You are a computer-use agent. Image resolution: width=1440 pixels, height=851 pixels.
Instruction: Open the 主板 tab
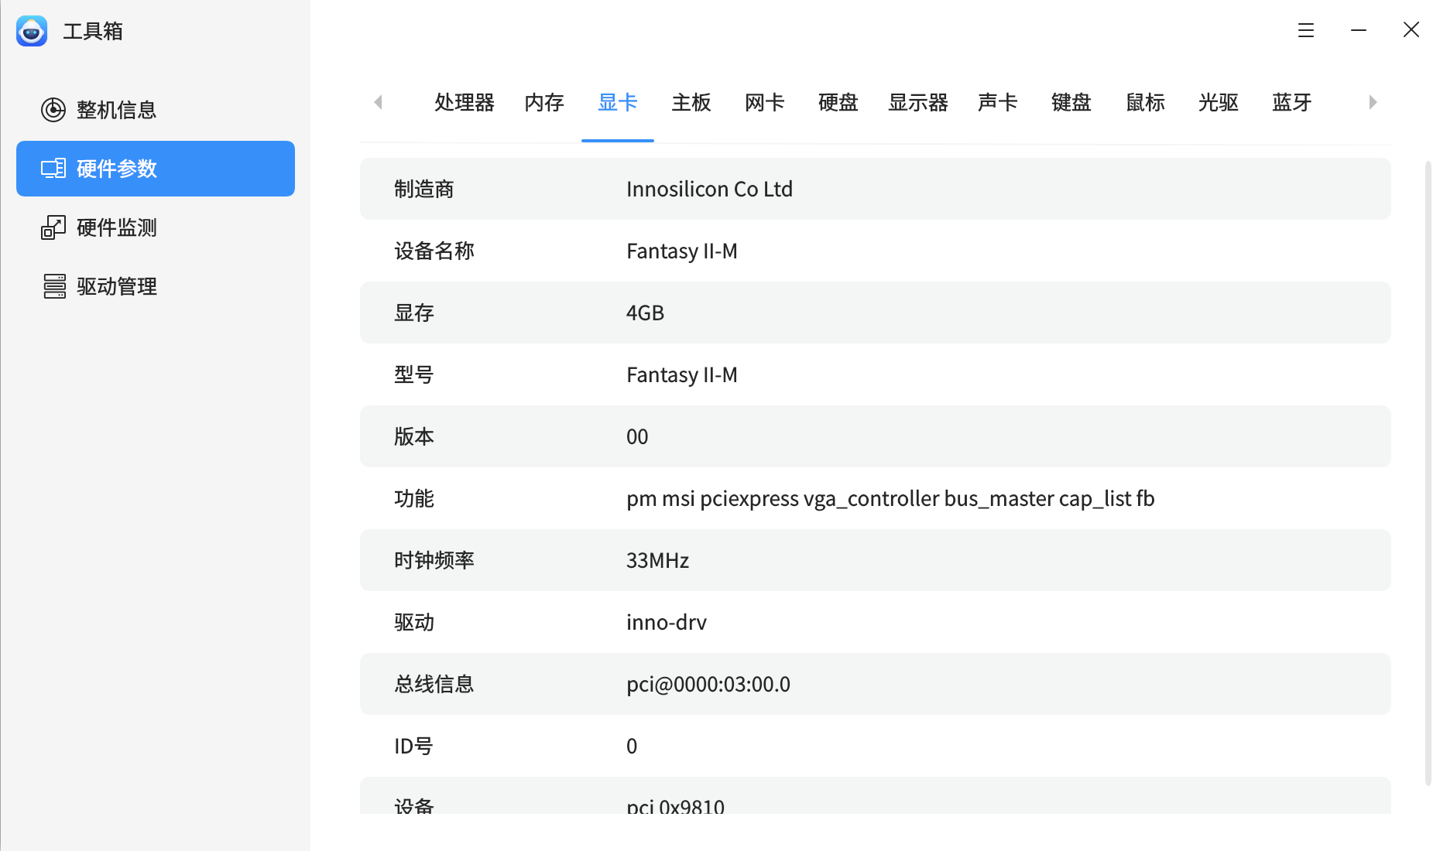(x=691, y=103)
